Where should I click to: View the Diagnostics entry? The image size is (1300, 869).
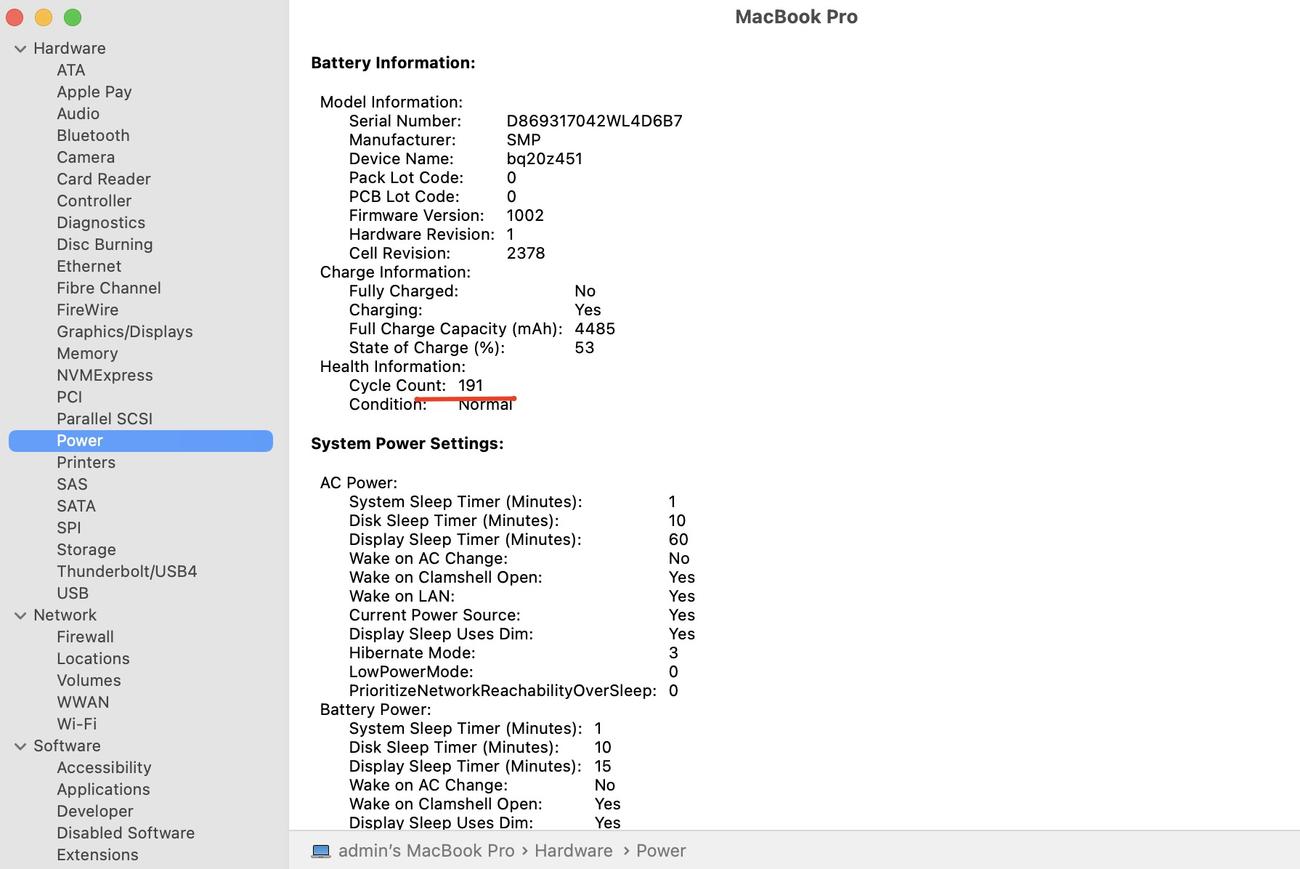tap(101, 223)
